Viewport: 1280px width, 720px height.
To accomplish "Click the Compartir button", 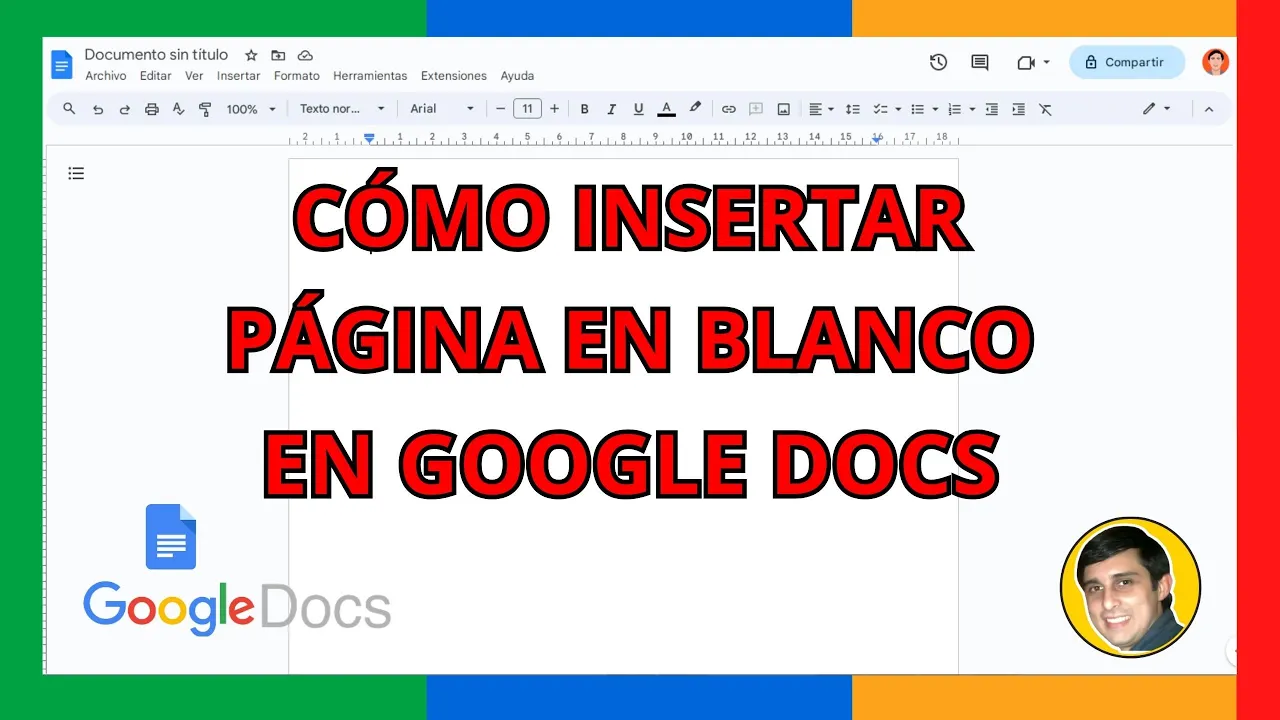I will (1127, 62).
